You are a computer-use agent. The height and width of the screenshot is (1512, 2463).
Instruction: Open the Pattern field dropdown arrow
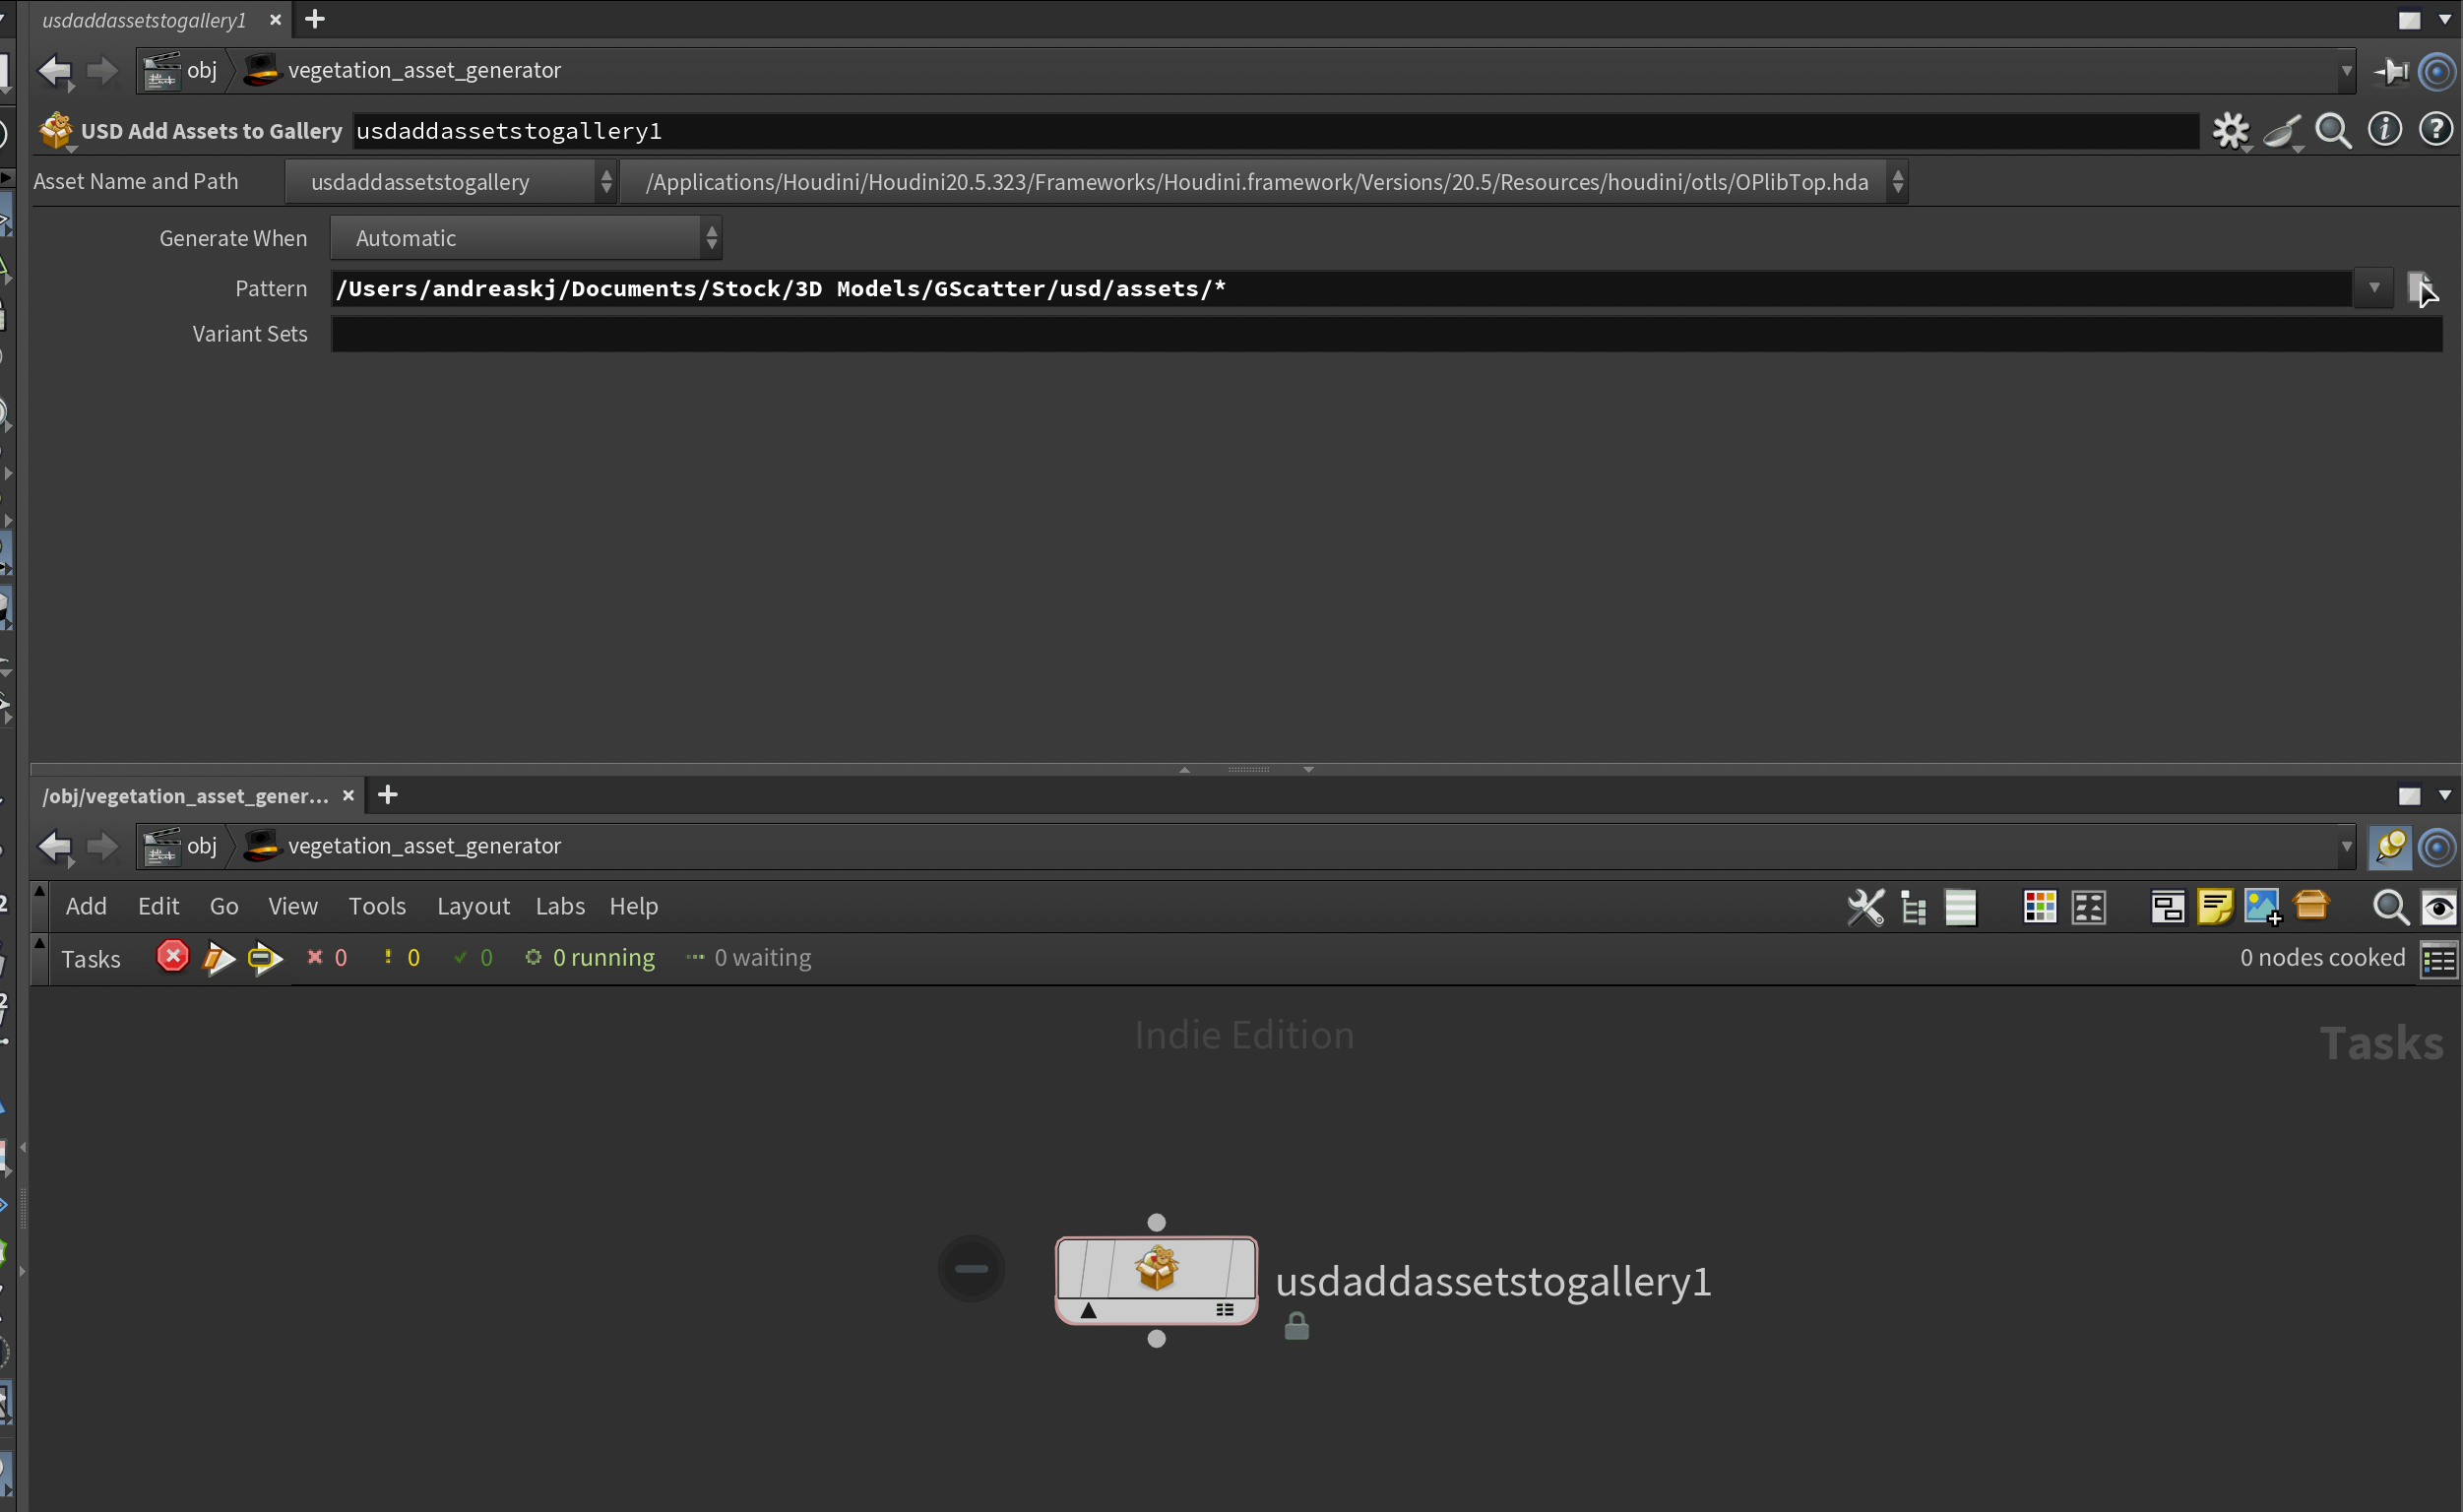click(x=2373, y=289)
